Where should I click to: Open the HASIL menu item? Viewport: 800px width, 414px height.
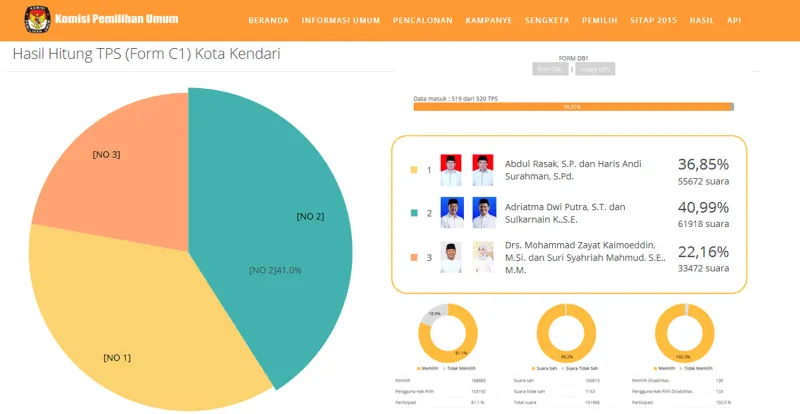pos(702,20)
